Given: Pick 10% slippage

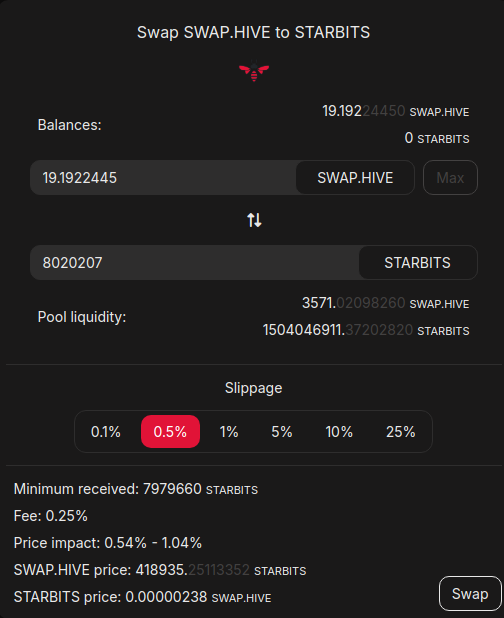Looking at the screenshot, I should point(339,432).
